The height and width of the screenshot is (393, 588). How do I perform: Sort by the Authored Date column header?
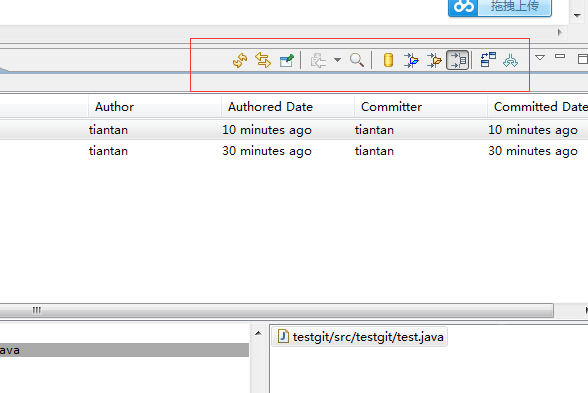pos(288,106)
